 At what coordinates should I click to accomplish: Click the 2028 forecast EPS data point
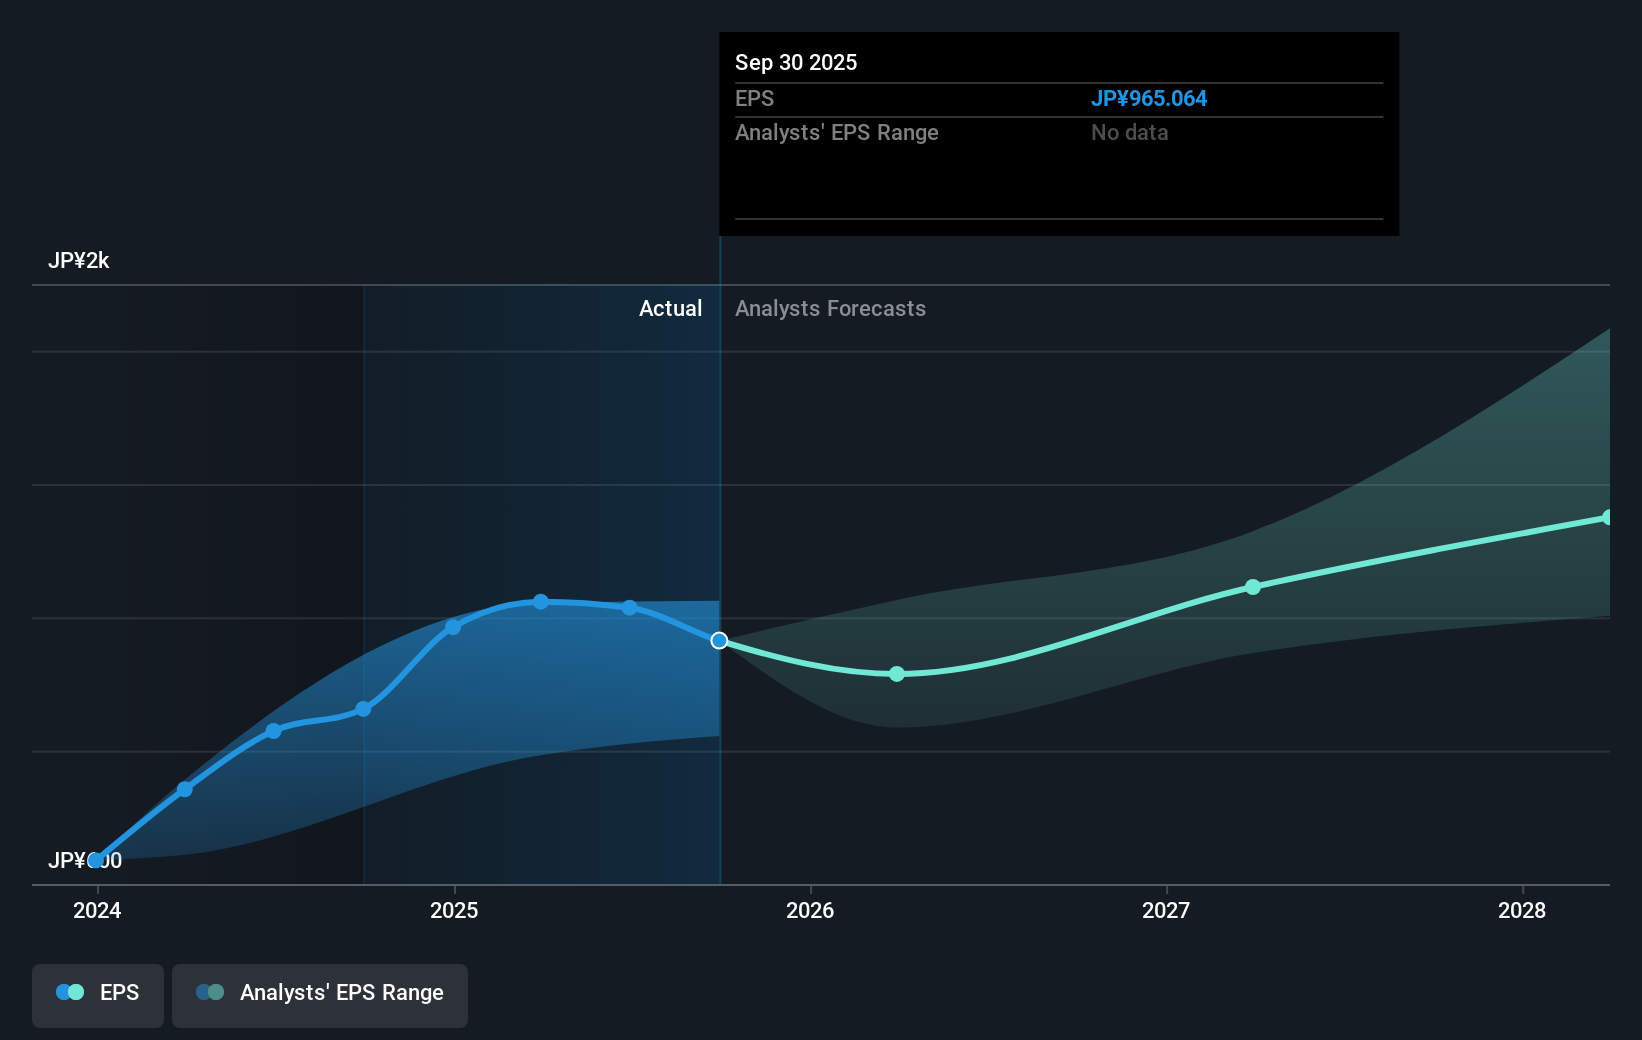click(x=1608, y=517)
